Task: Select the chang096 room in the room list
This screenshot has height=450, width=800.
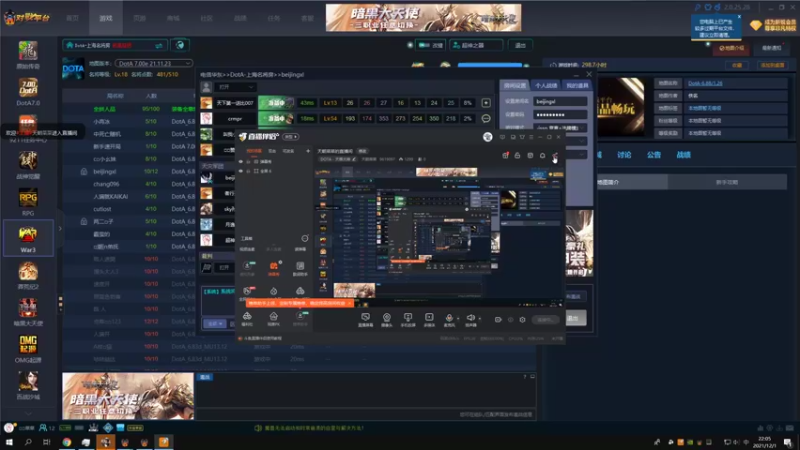Action: 106,184
